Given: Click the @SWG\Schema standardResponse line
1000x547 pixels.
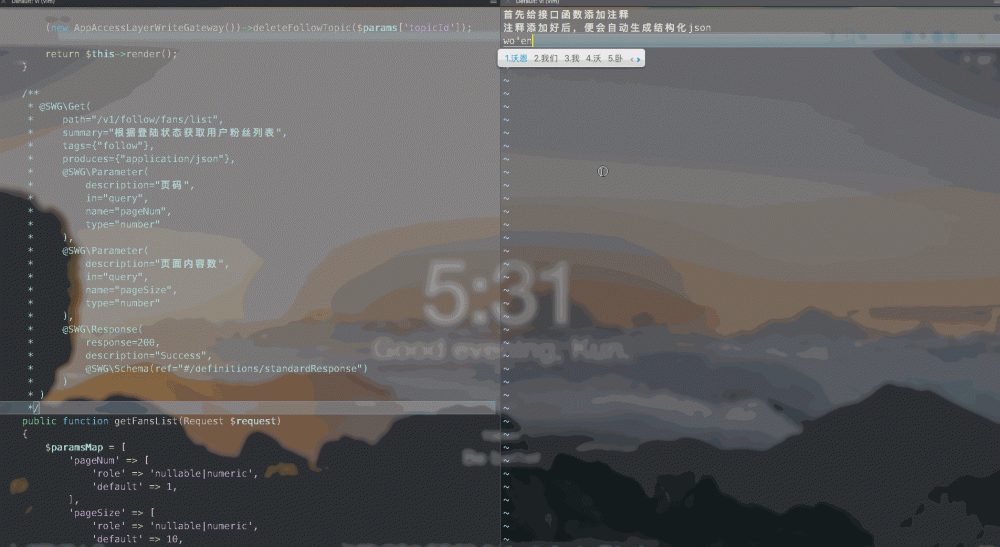Looking at the screenshot, I should [x=226, y=368].
